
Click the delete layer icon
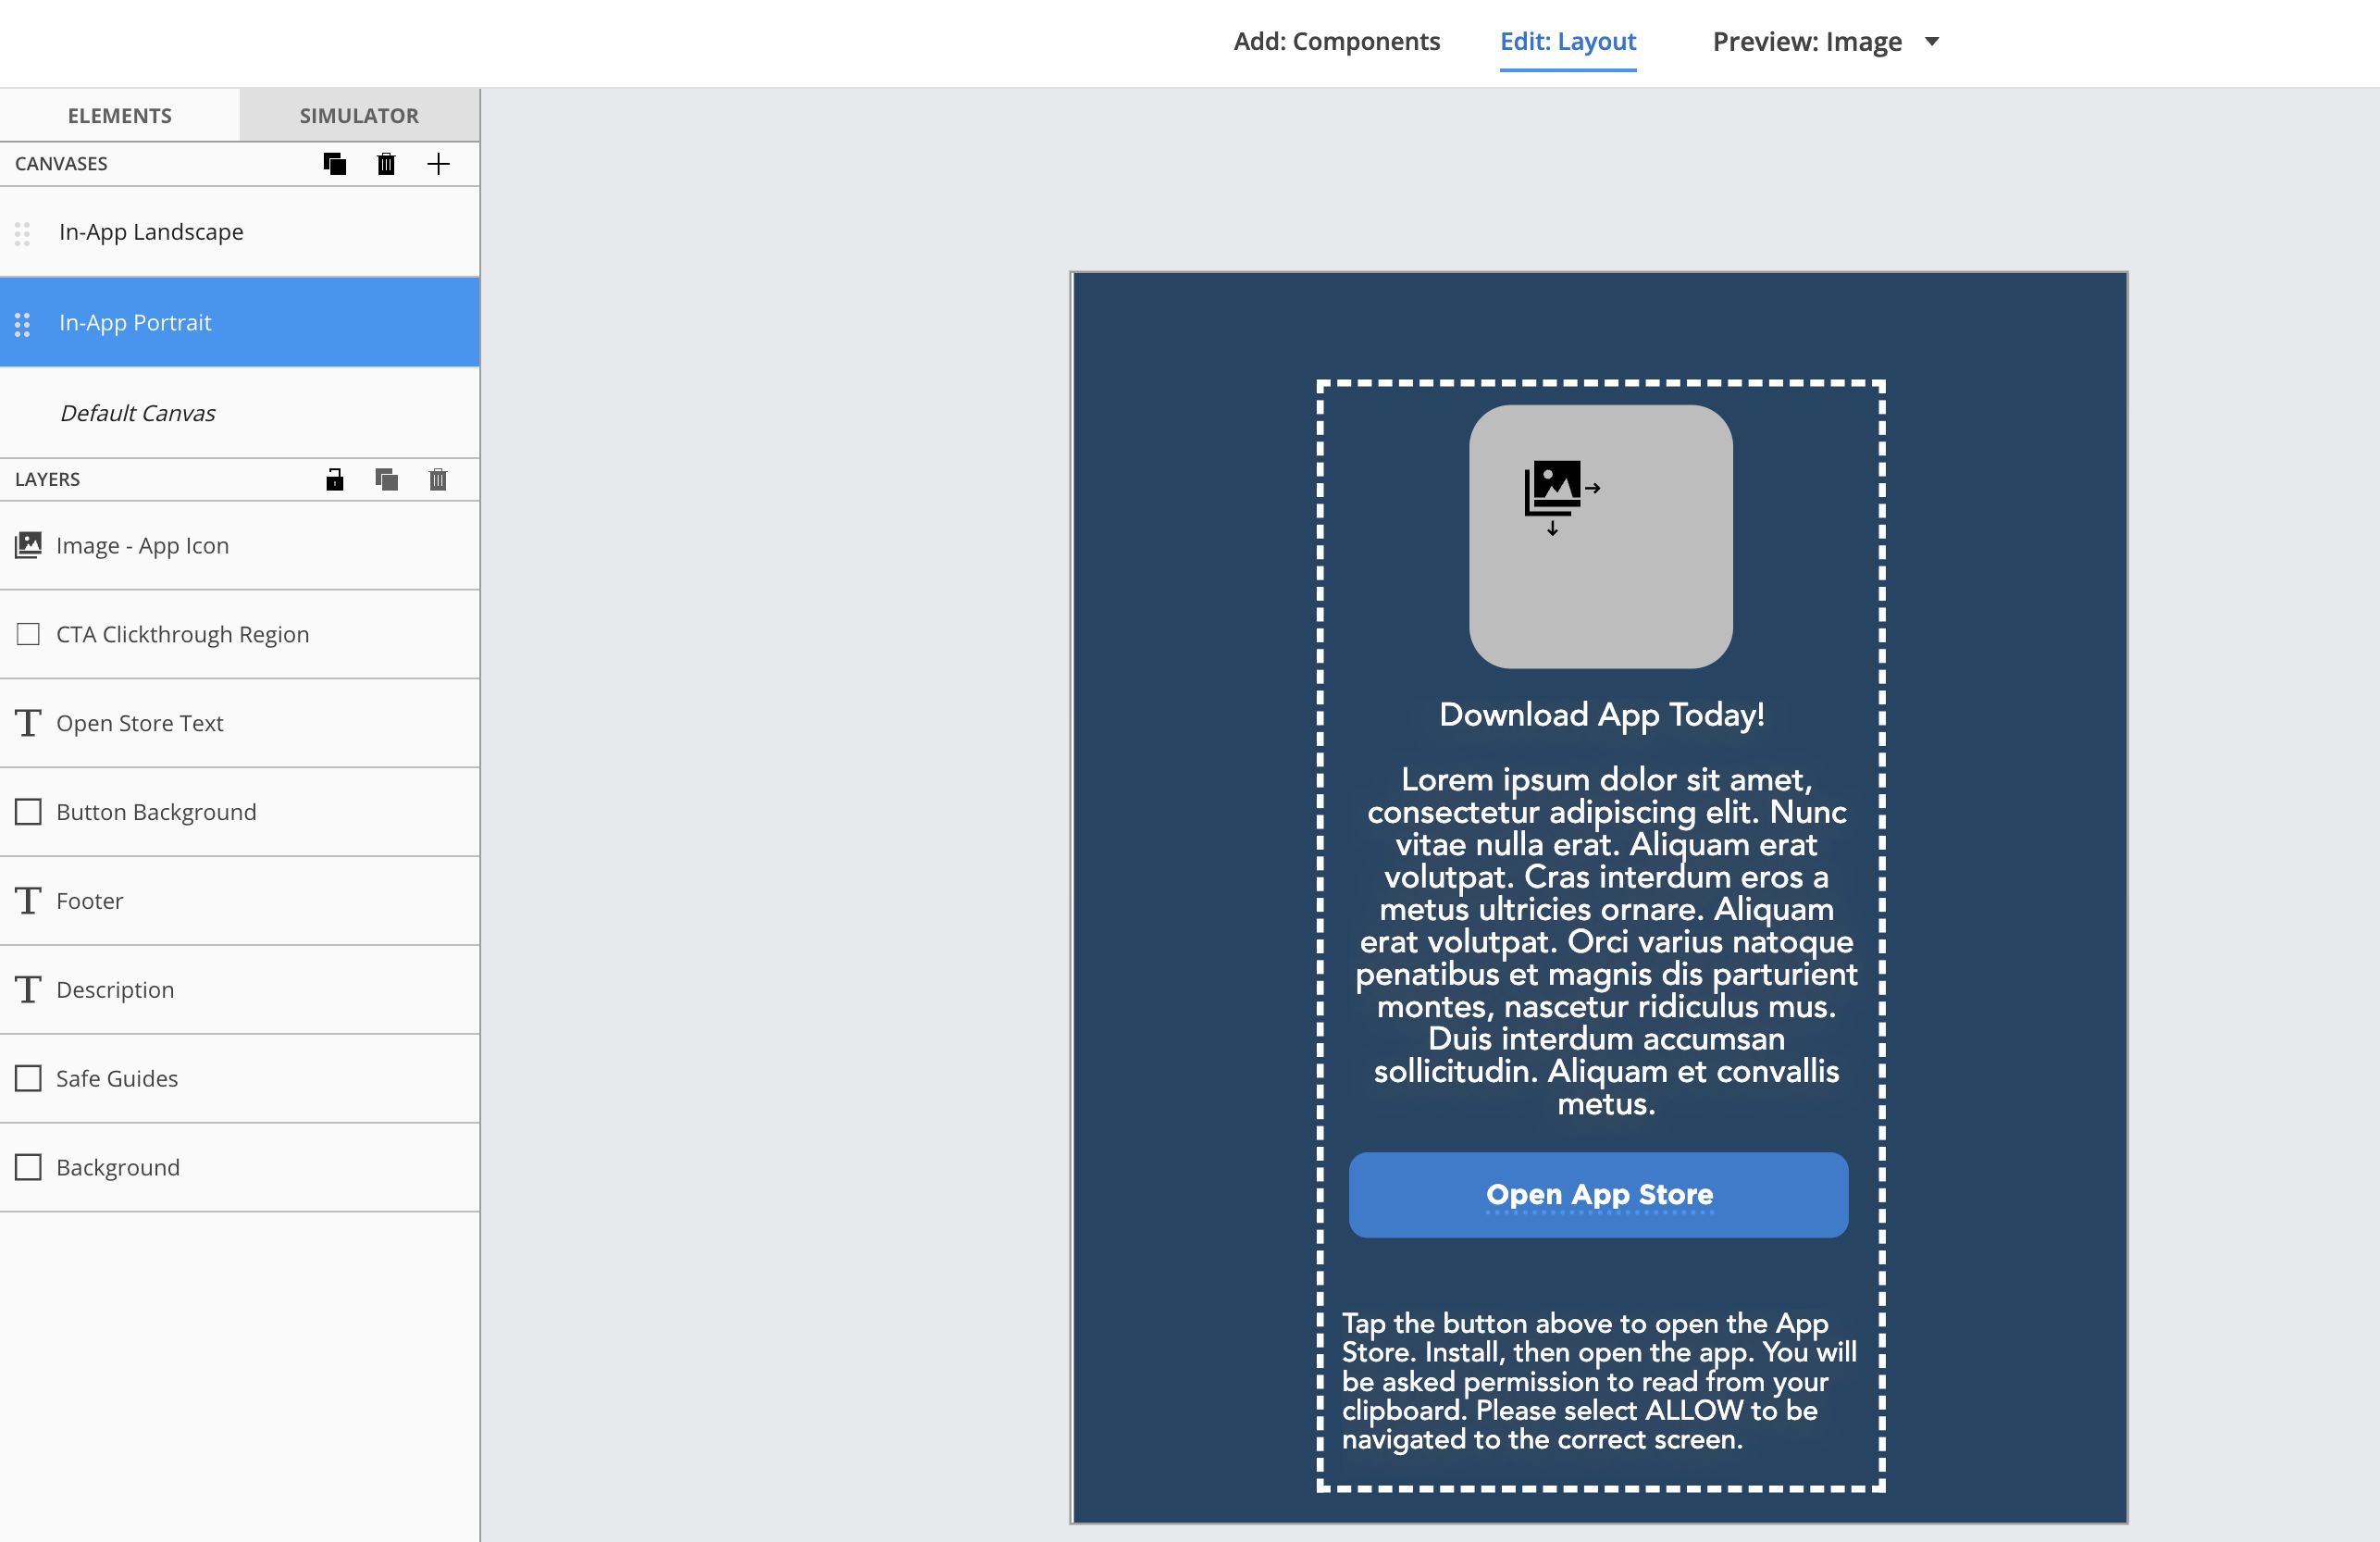click(439, 479)
